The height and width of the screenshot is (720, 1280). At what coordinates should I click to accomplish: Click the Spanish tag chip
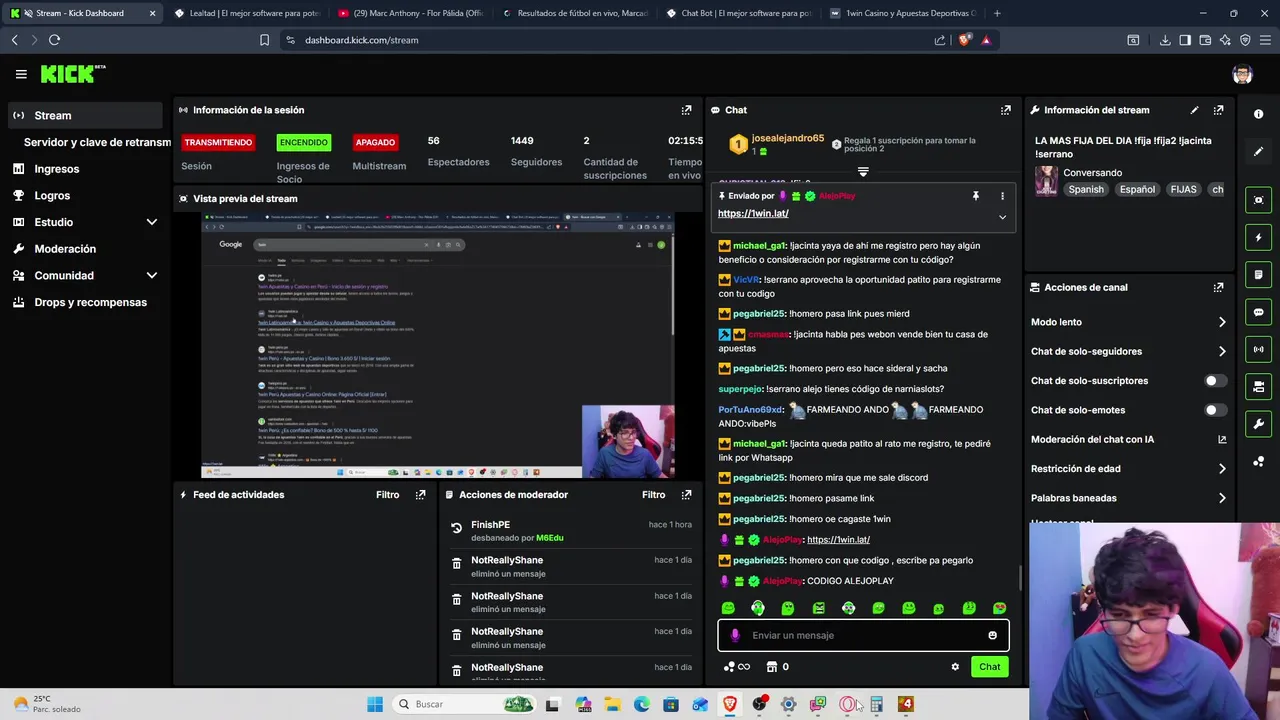(x=1086, y=189)
